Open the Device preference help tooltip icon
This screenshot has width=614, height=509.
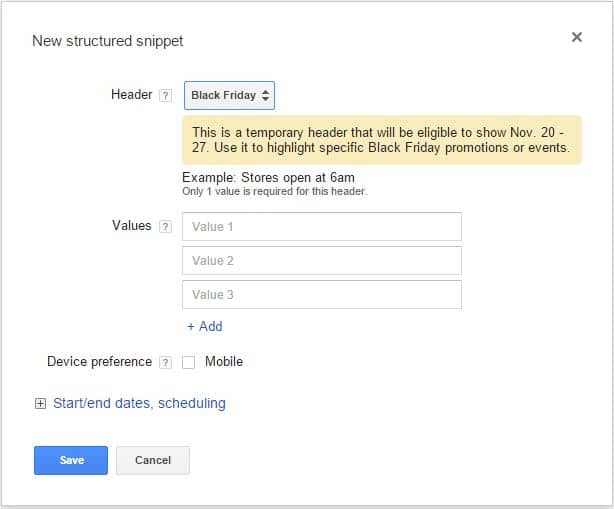coord(165,362)
